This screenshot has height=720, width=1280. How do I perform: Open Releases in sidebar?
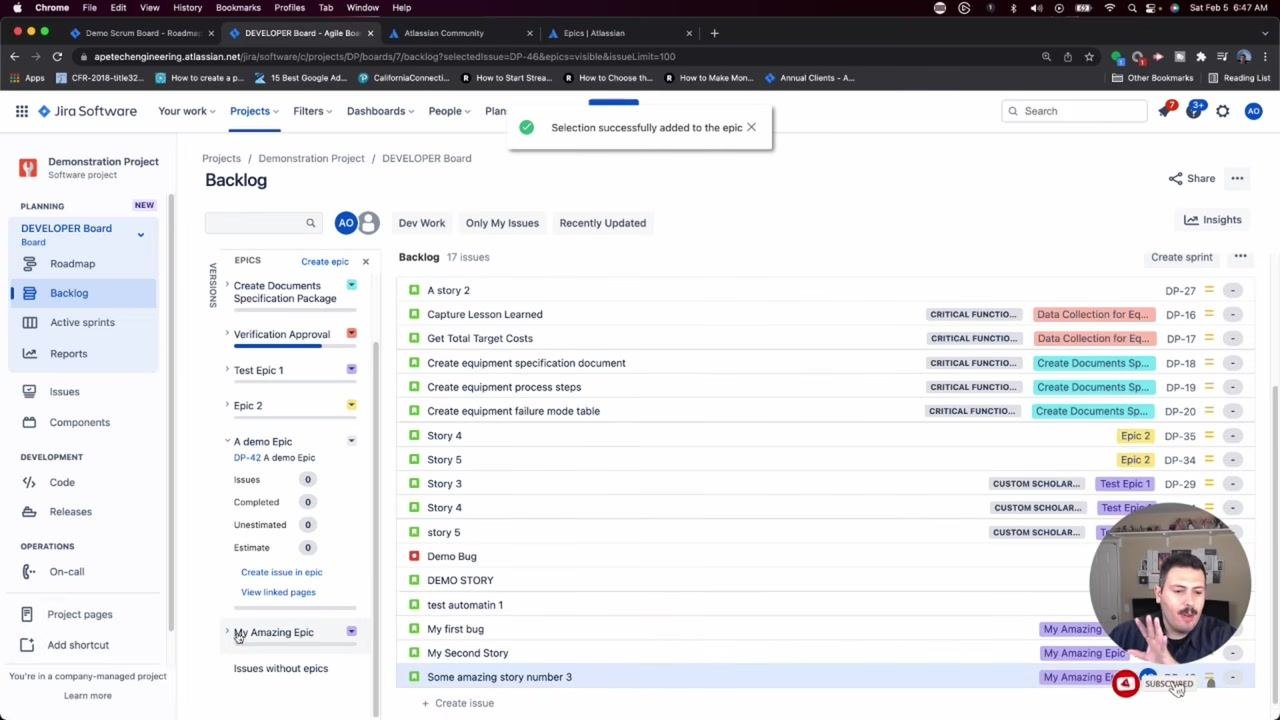(70, 511)
